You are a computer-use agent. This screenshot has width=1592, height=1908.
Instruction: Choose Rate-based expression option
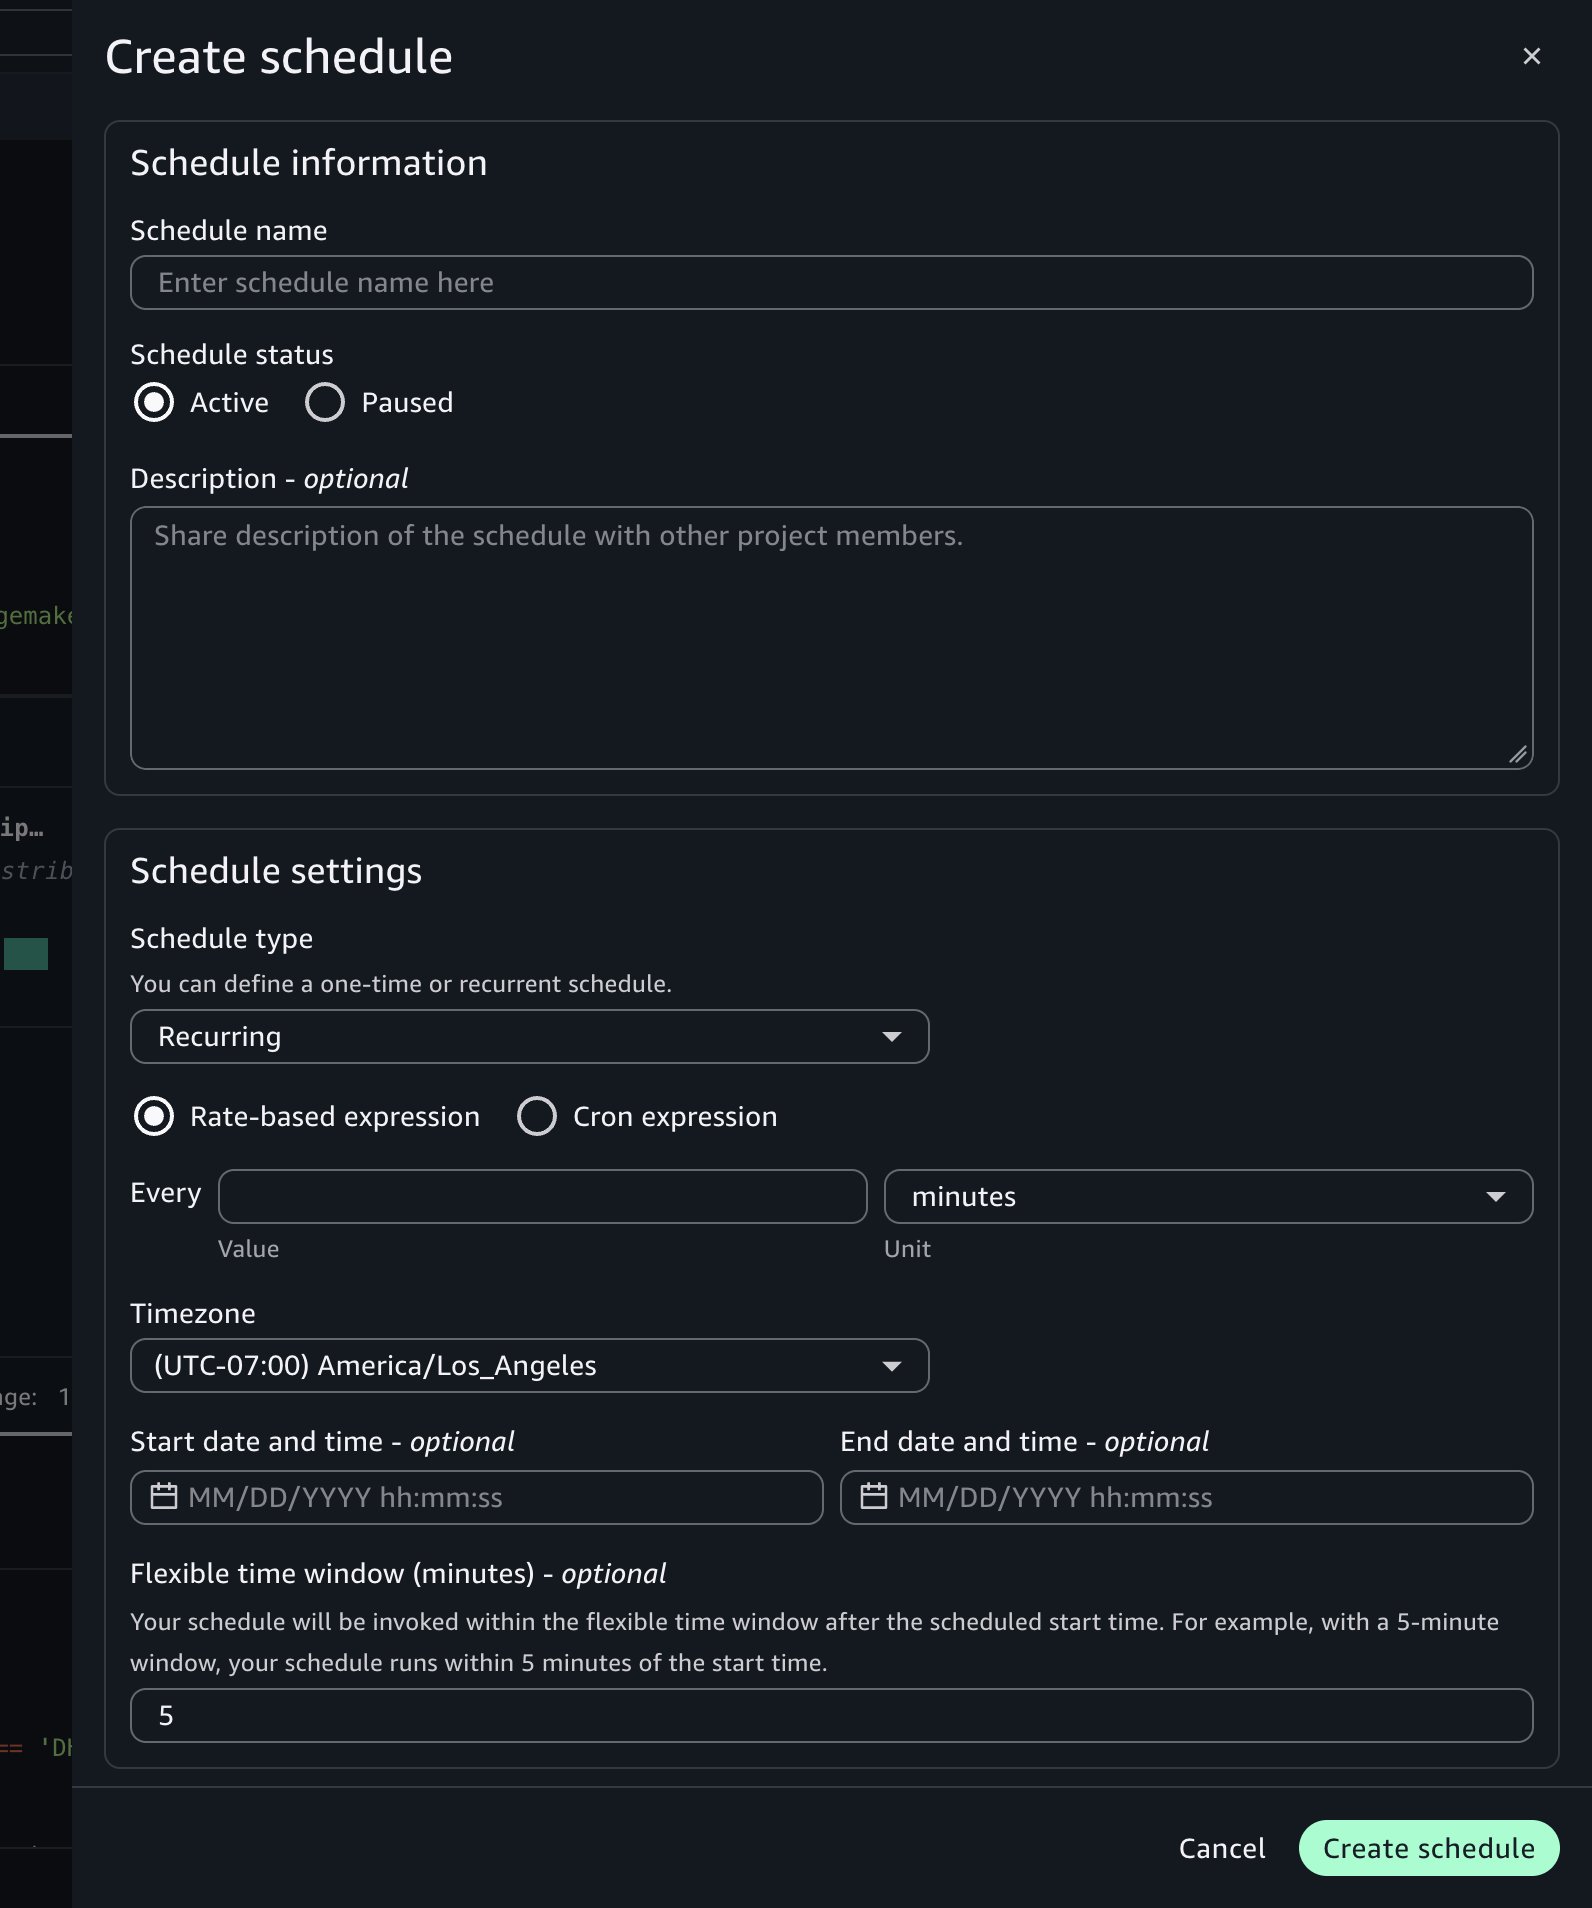154,1117
